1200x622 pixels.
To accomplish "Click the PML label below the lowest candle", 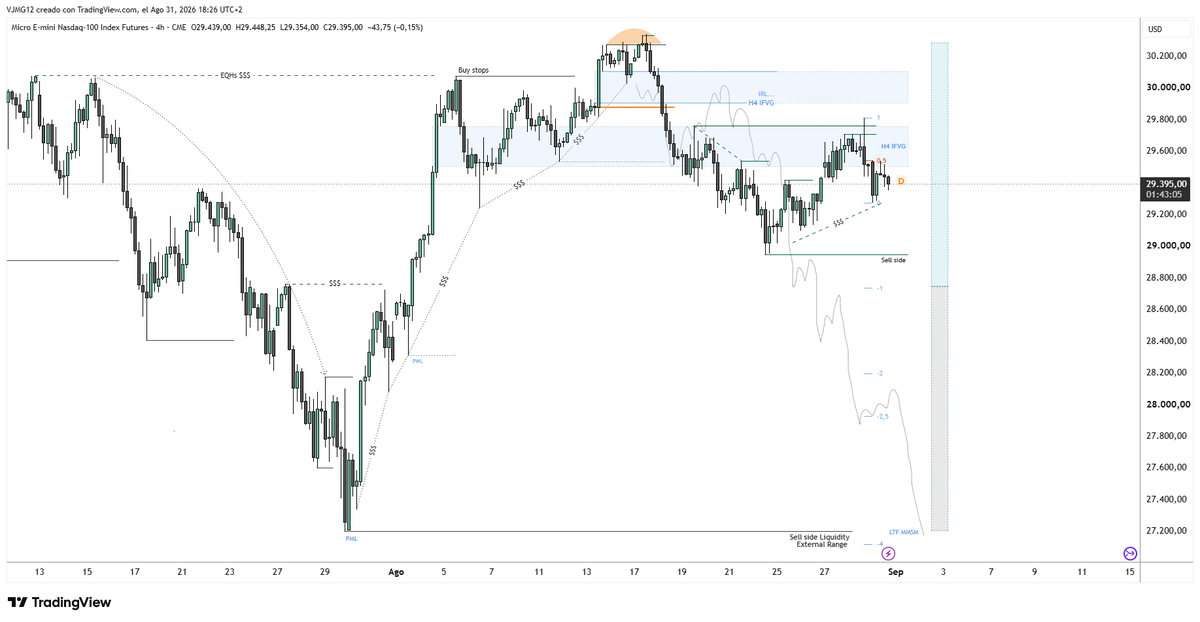I will point(351,538).
